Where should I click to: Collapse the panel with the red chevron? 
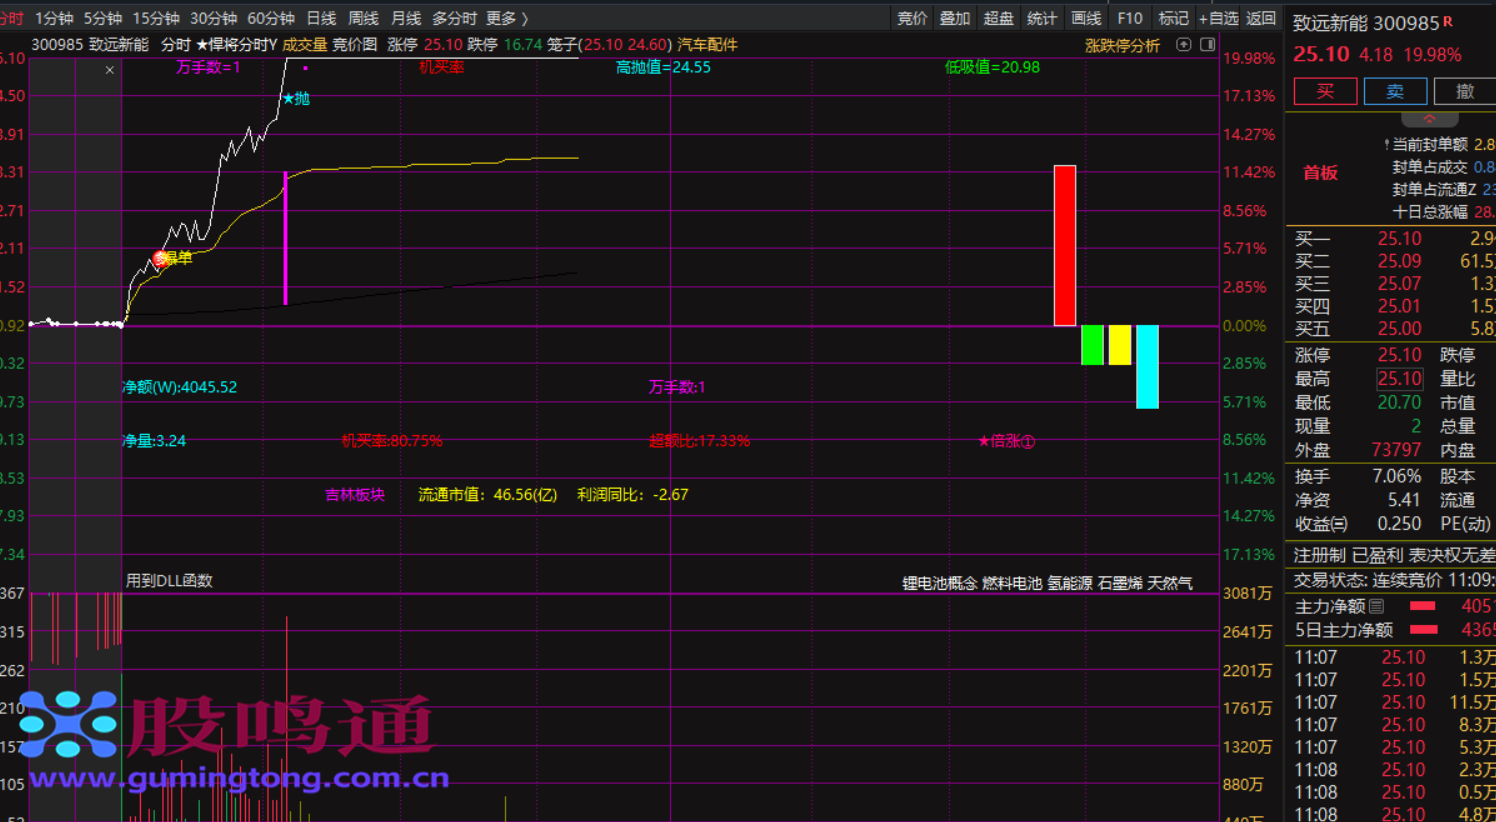[x=1429, y=118]
